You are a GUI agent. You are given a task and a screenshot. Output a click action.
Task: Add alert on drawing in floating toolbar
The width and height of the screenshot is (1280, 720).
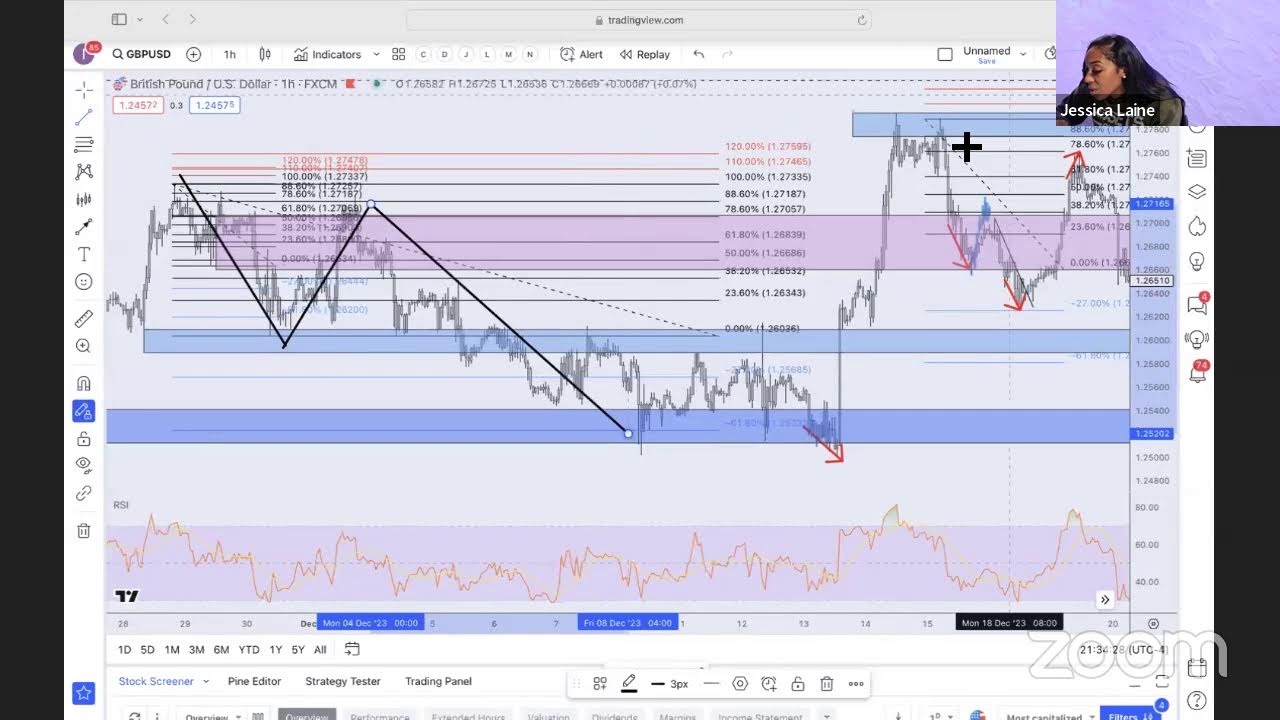(x=769, y=684)
